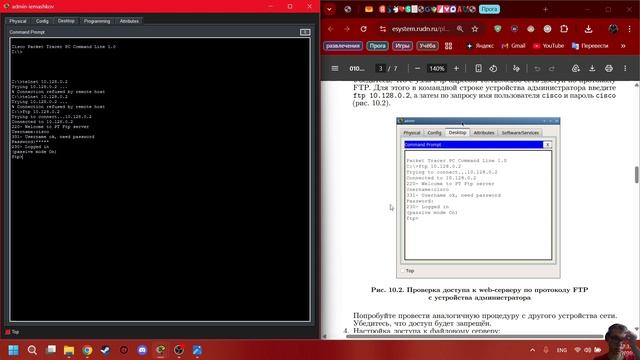Open the Игры bookmark folder
This screenshot has height=360, width=640.
[x=402, y=46]
